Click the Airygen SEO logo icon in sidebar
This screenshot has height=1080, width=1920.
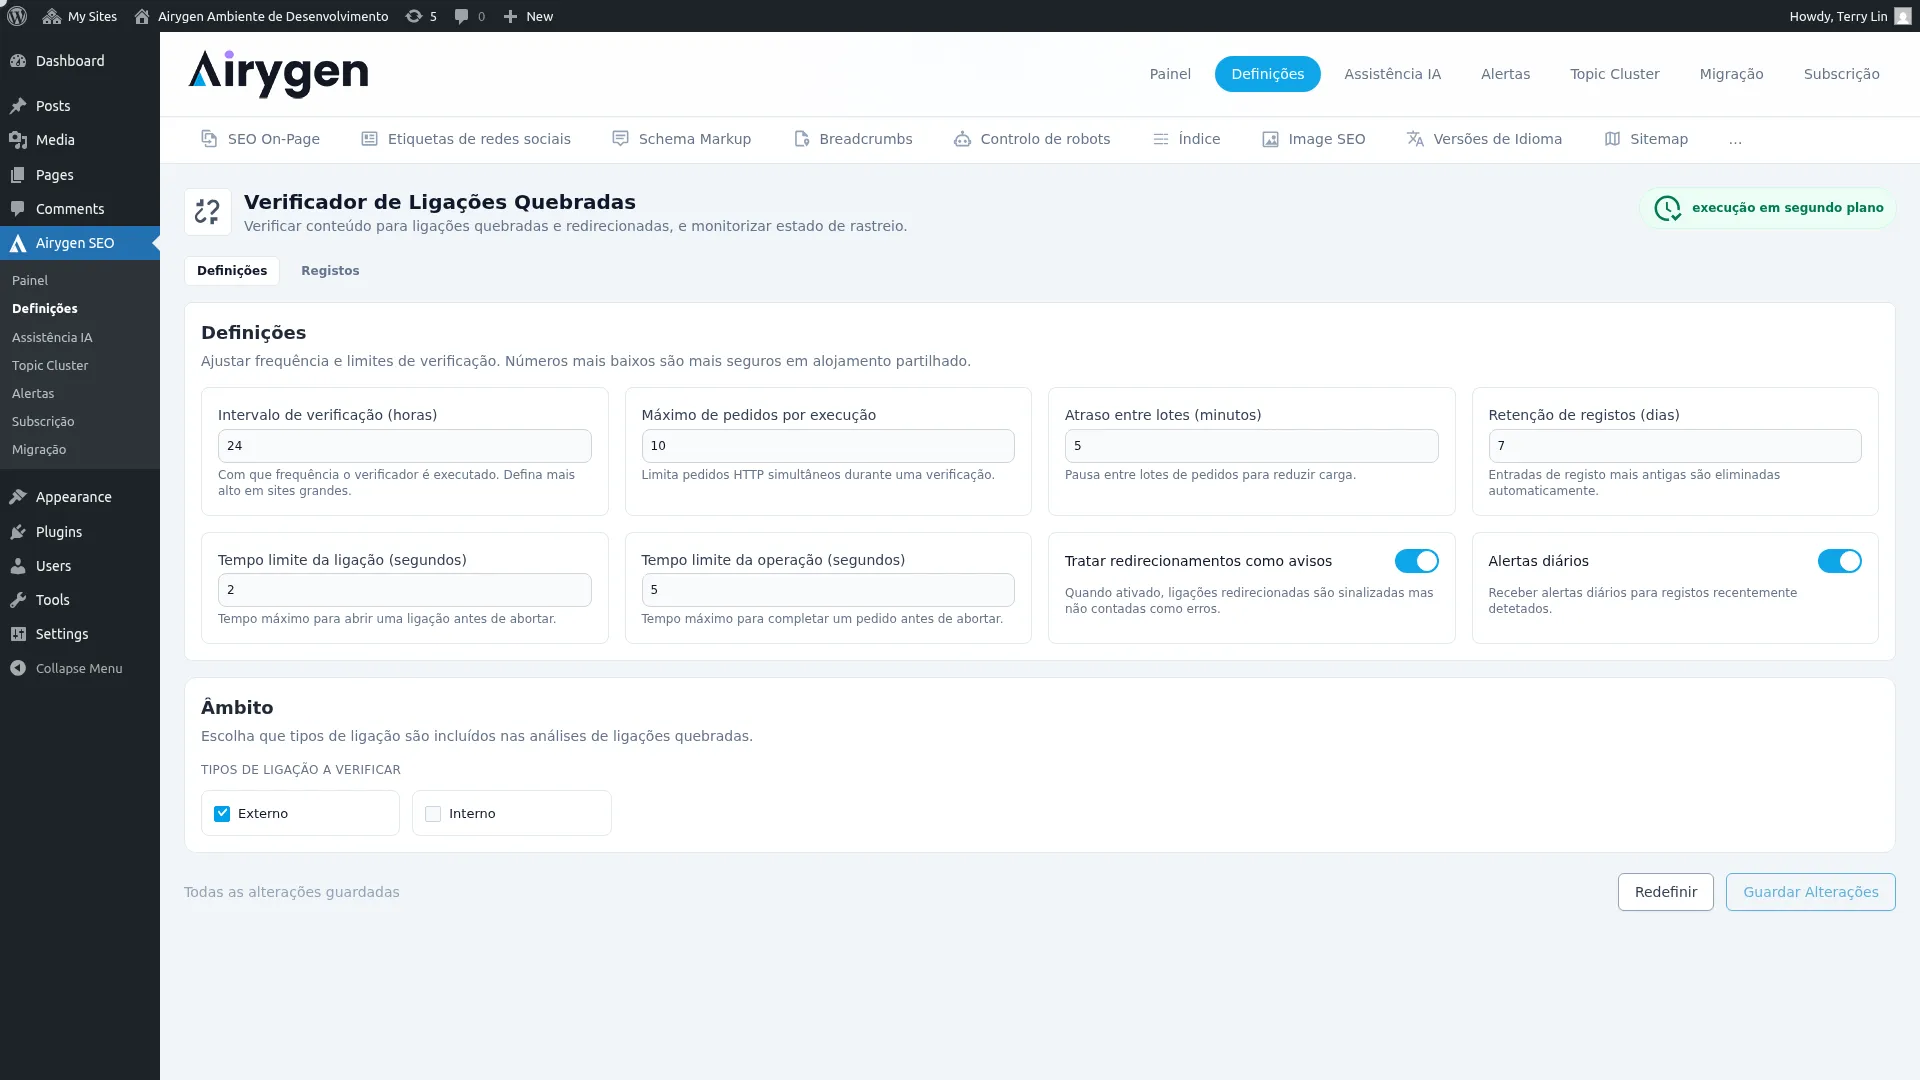(18, 243)
